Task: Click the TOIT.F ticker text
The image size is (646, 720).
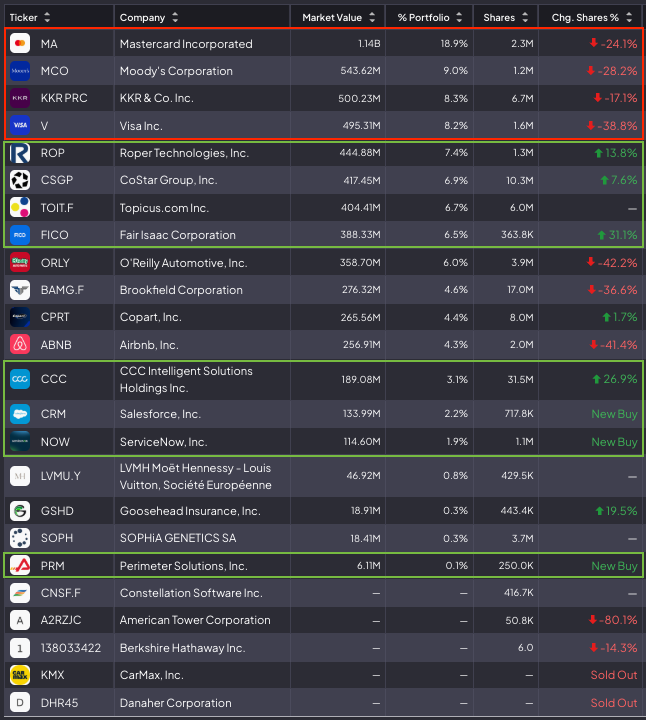Action: click(57, 208)
